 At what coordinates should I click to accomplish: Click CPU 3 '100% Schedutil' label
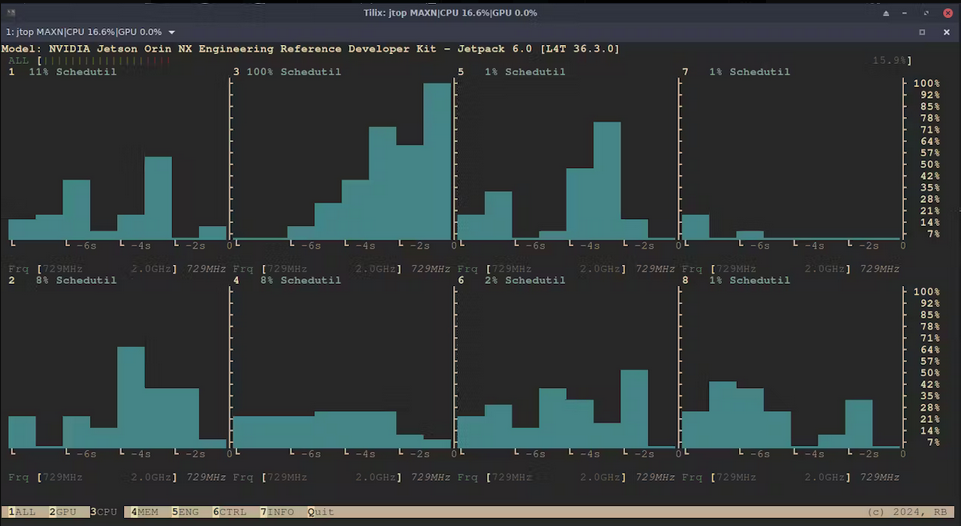point(294,72)
